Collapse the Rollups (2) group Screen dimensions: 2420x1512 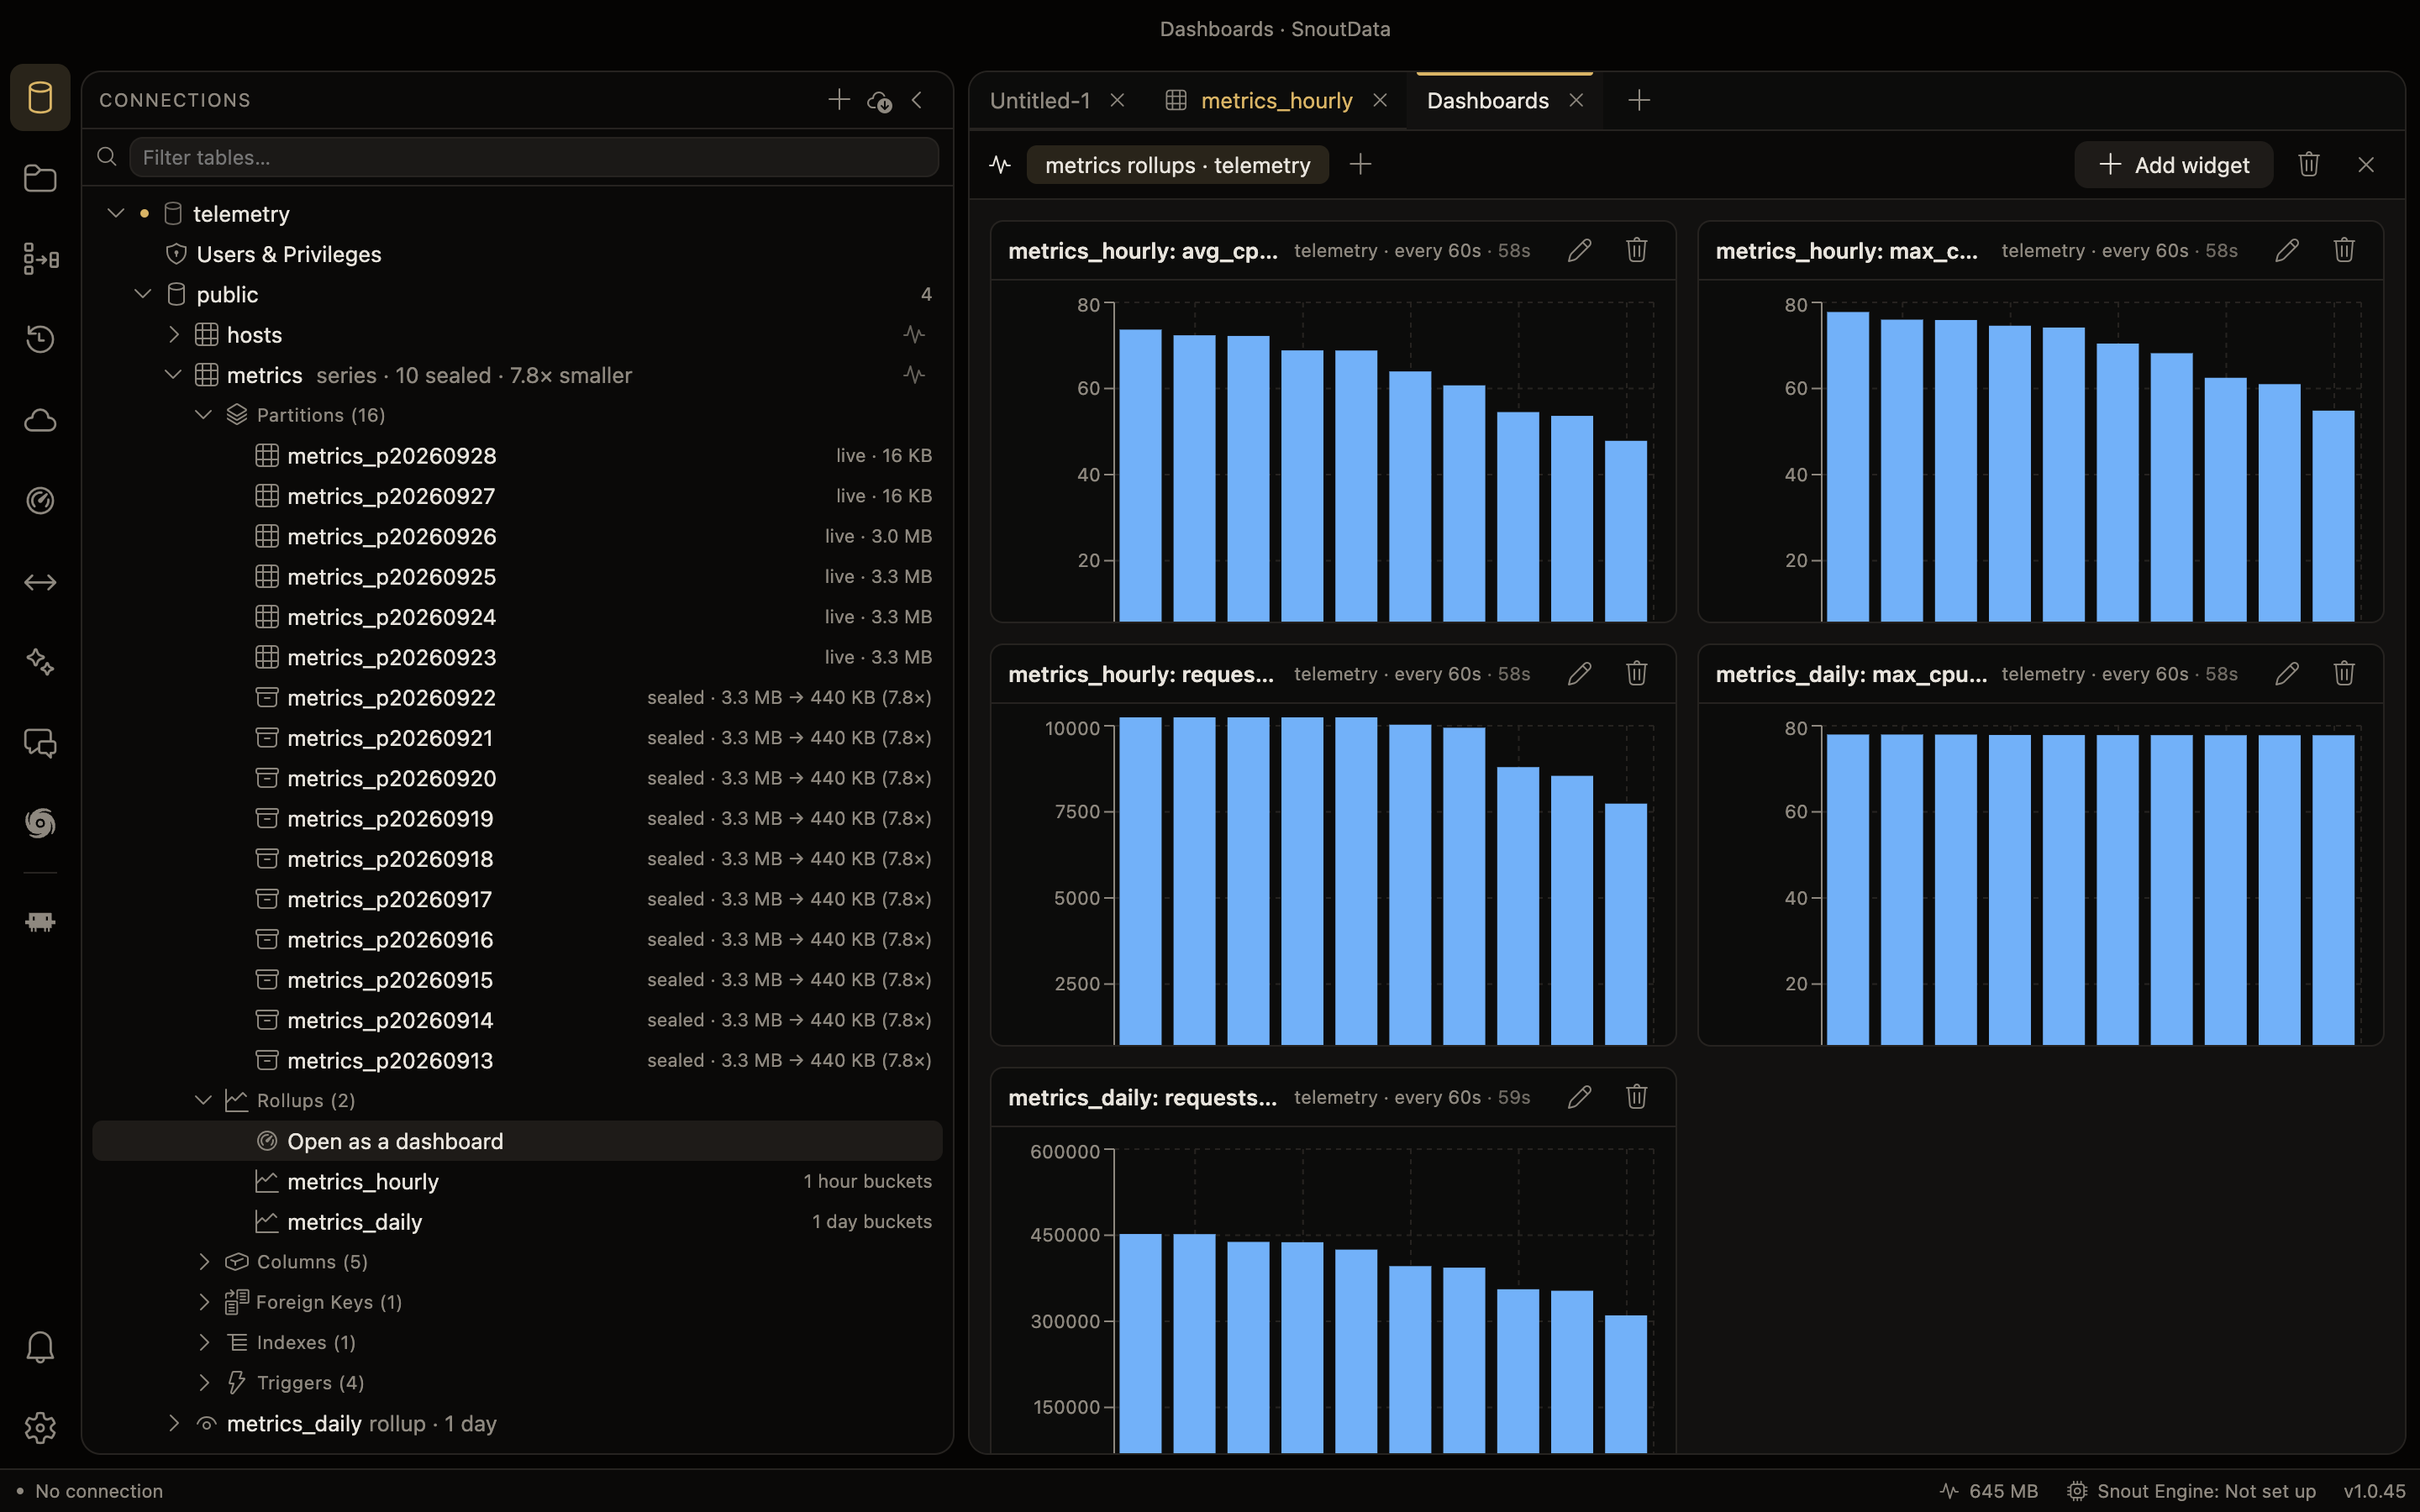[203, 1100]
